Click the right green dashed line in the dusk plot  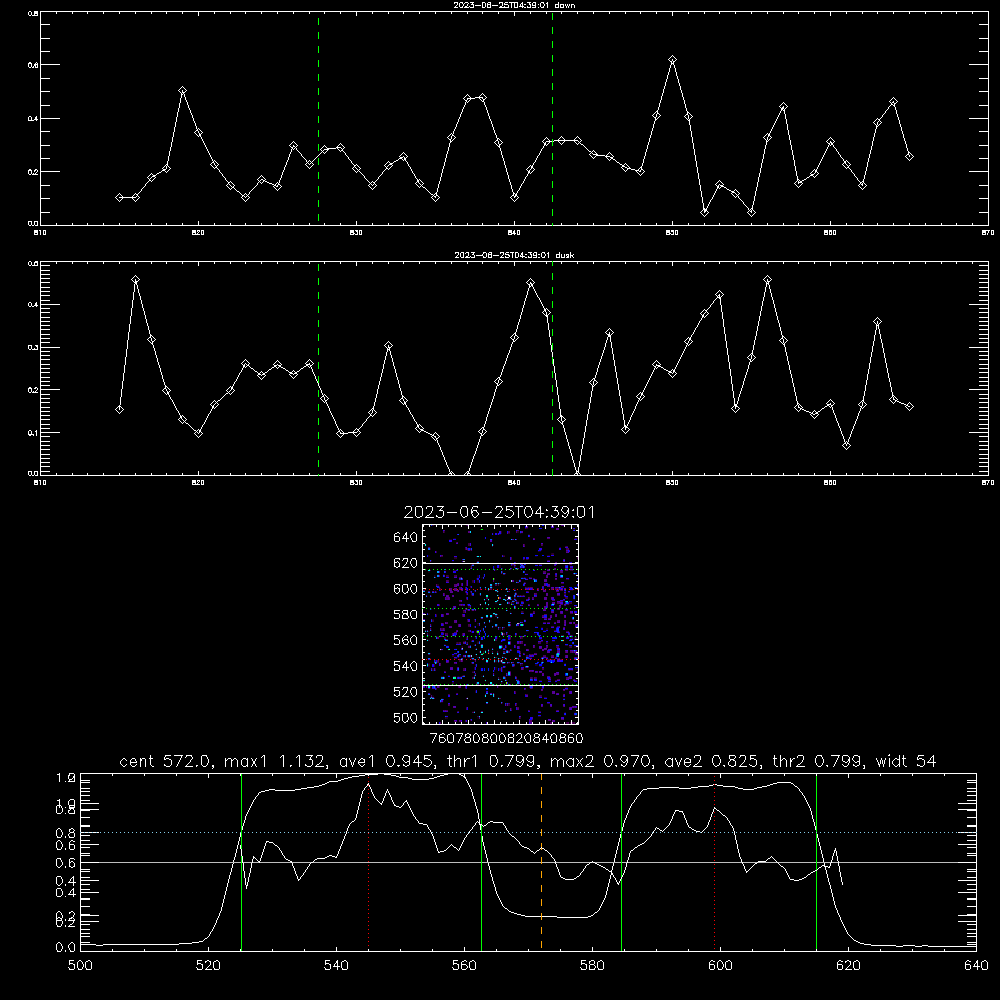point(552,369)
